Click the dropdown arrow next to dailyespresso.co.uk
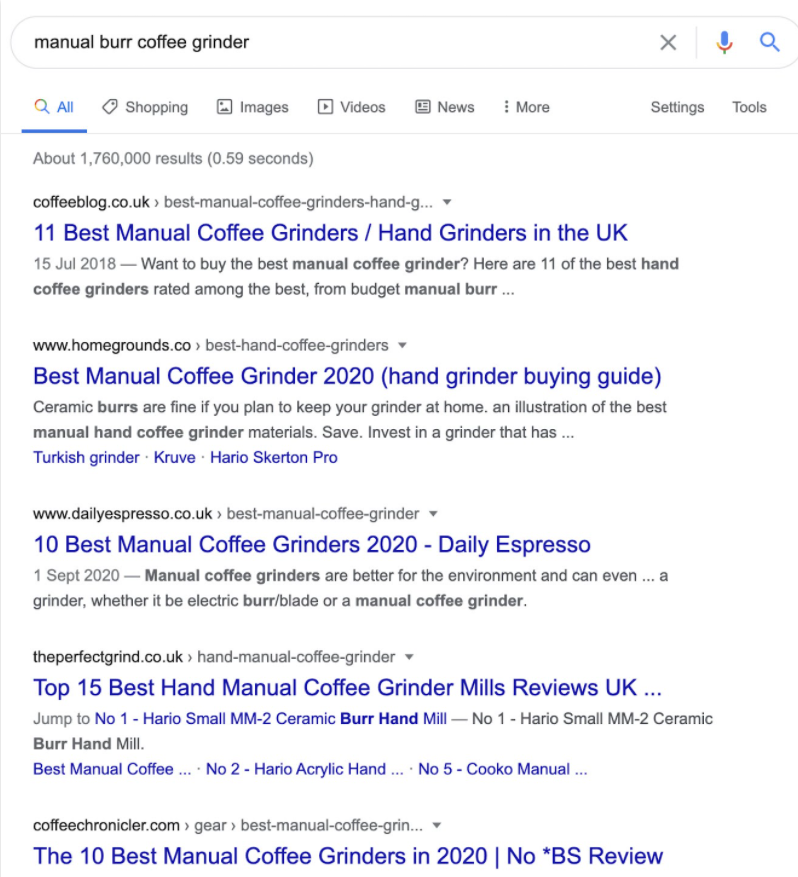This screenshot has width=798, height=877. (x=432, y=513)
